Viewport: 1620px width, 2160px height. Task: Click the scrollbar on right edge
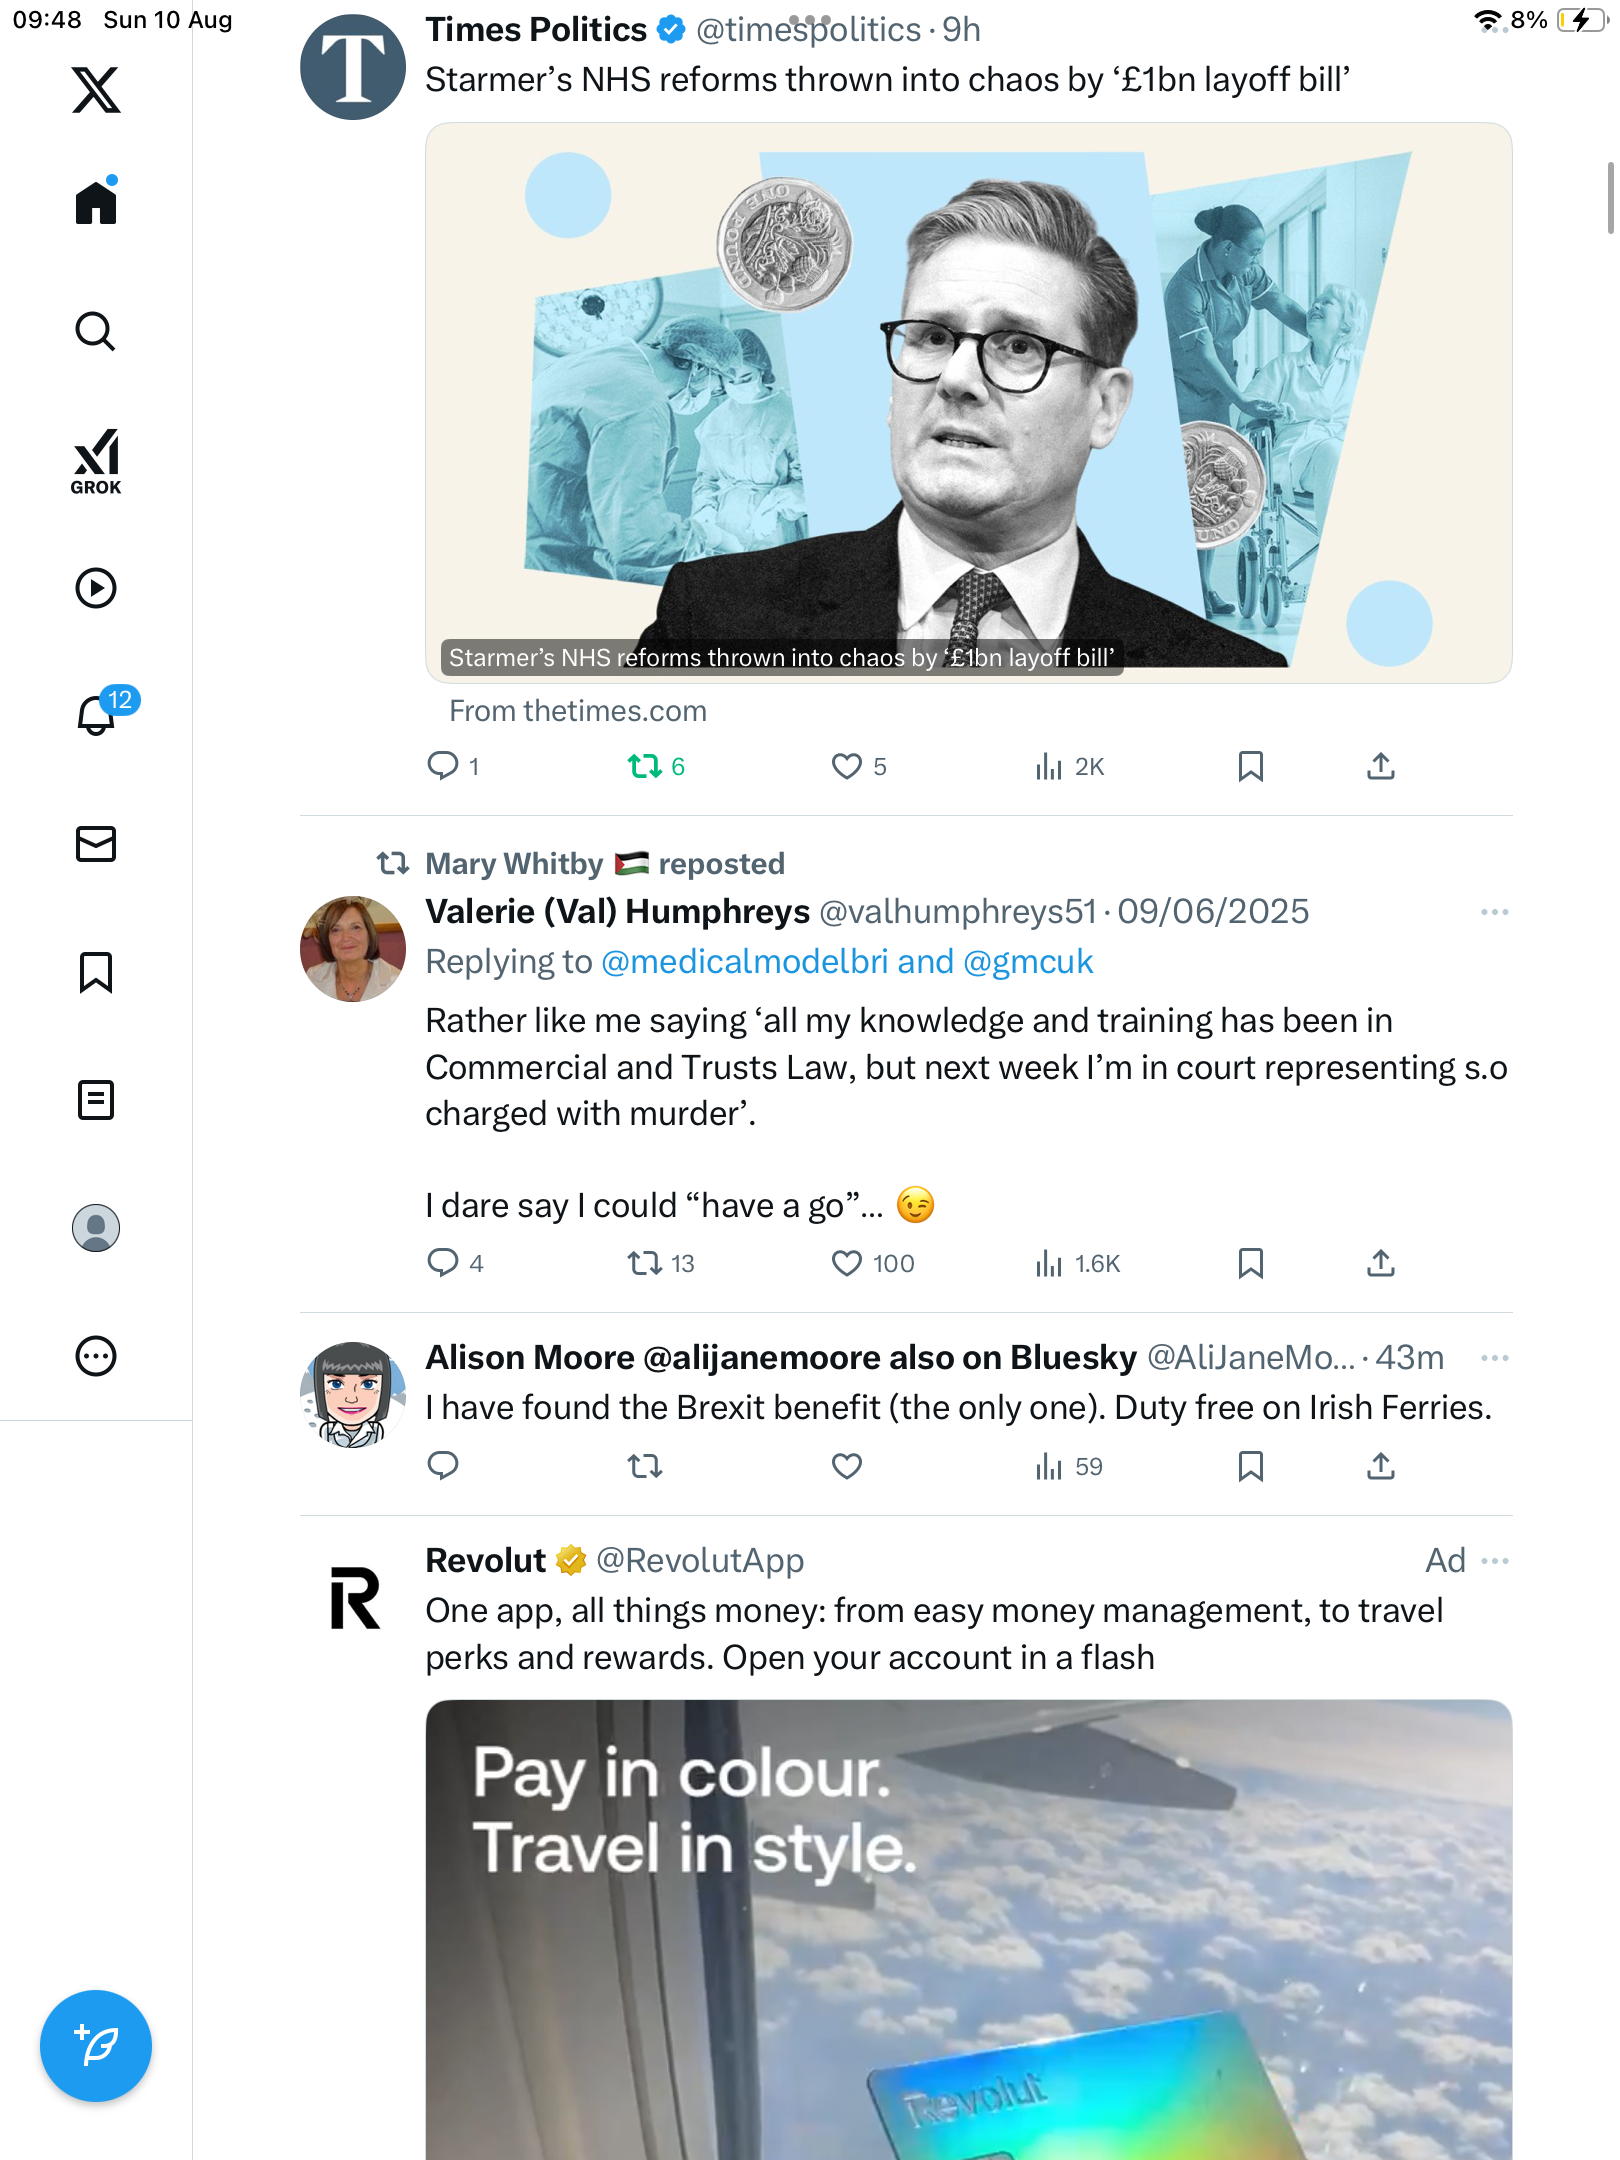[1610, 198]
